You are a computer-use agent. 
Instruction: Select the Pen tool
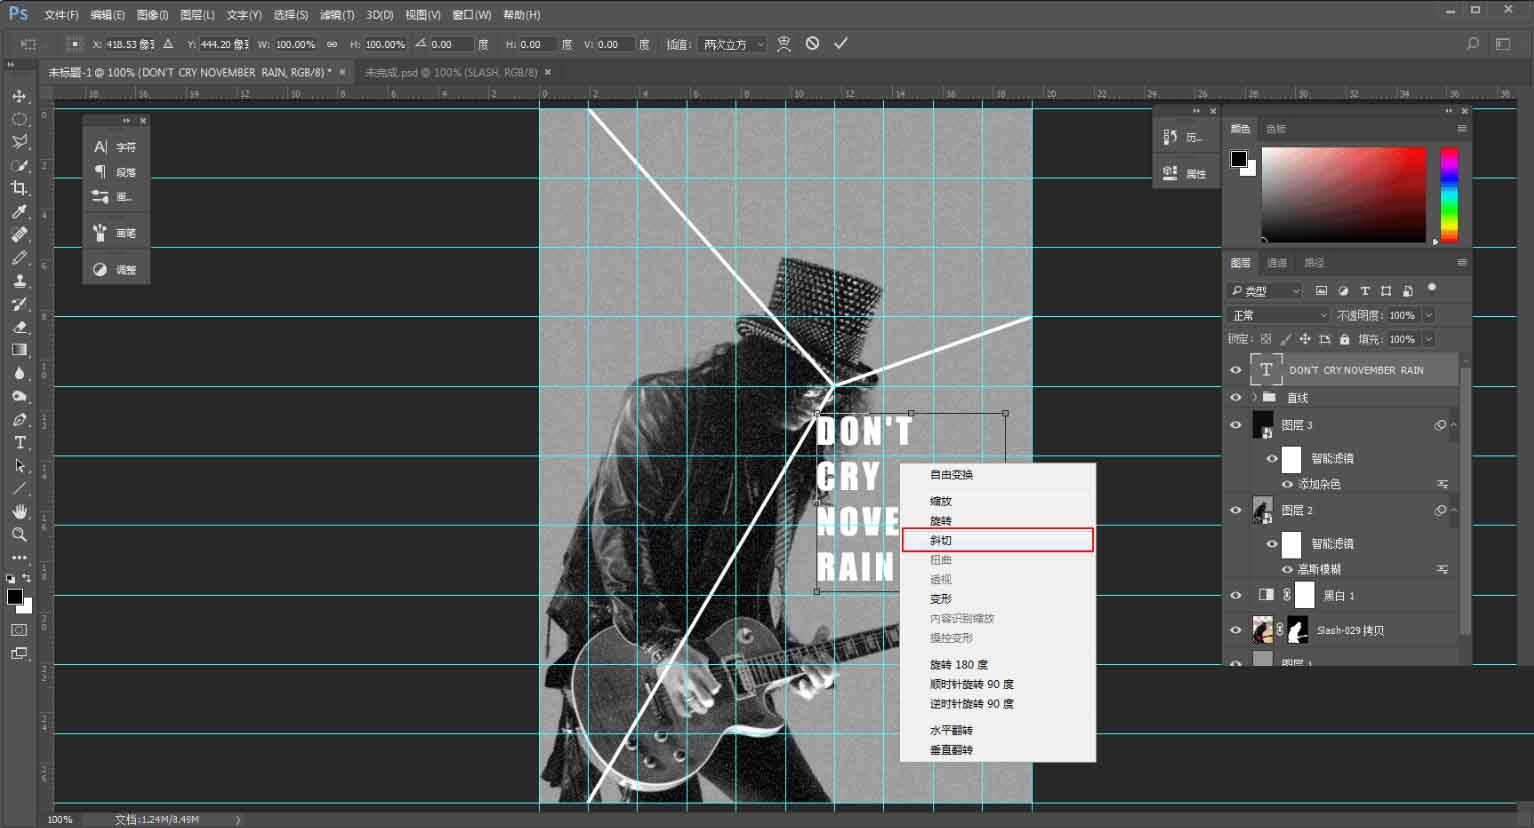coord(19,420)
